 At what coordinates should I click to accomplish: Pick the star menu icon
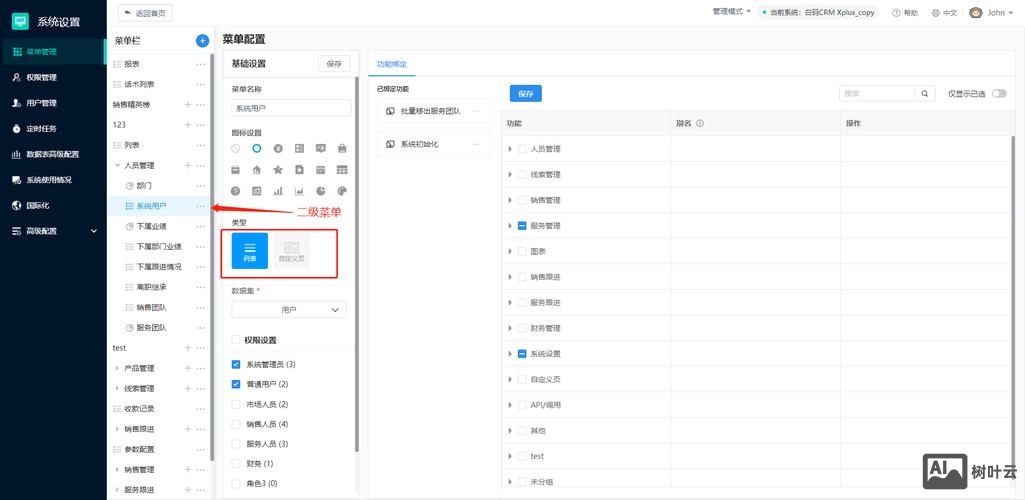[278, 170]
